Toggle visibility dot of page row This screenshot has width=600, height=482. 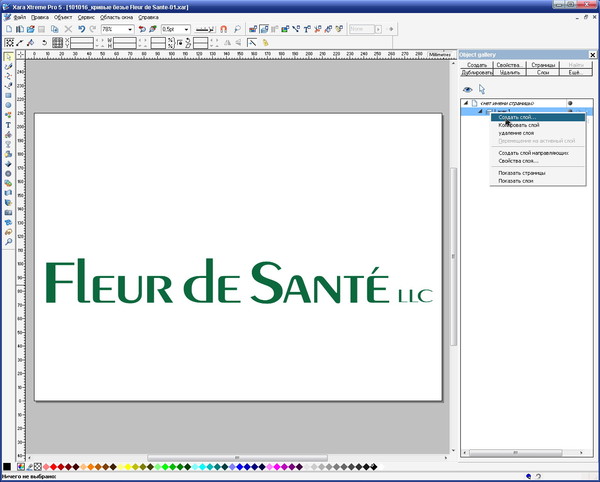570,103
